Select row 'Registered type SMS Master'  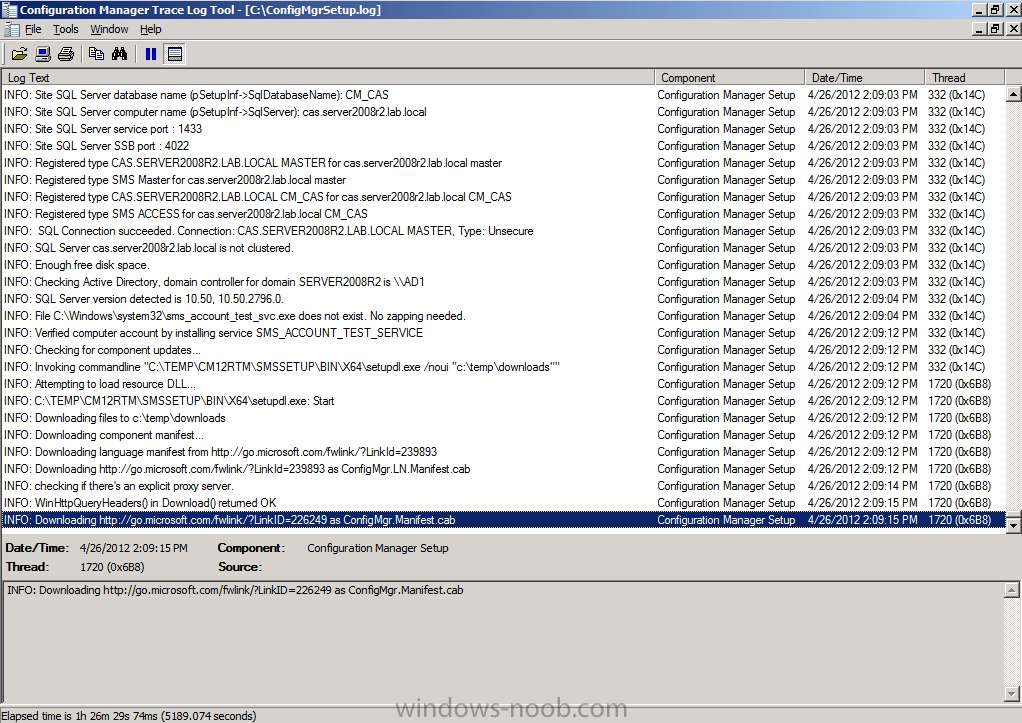(503, 180)
